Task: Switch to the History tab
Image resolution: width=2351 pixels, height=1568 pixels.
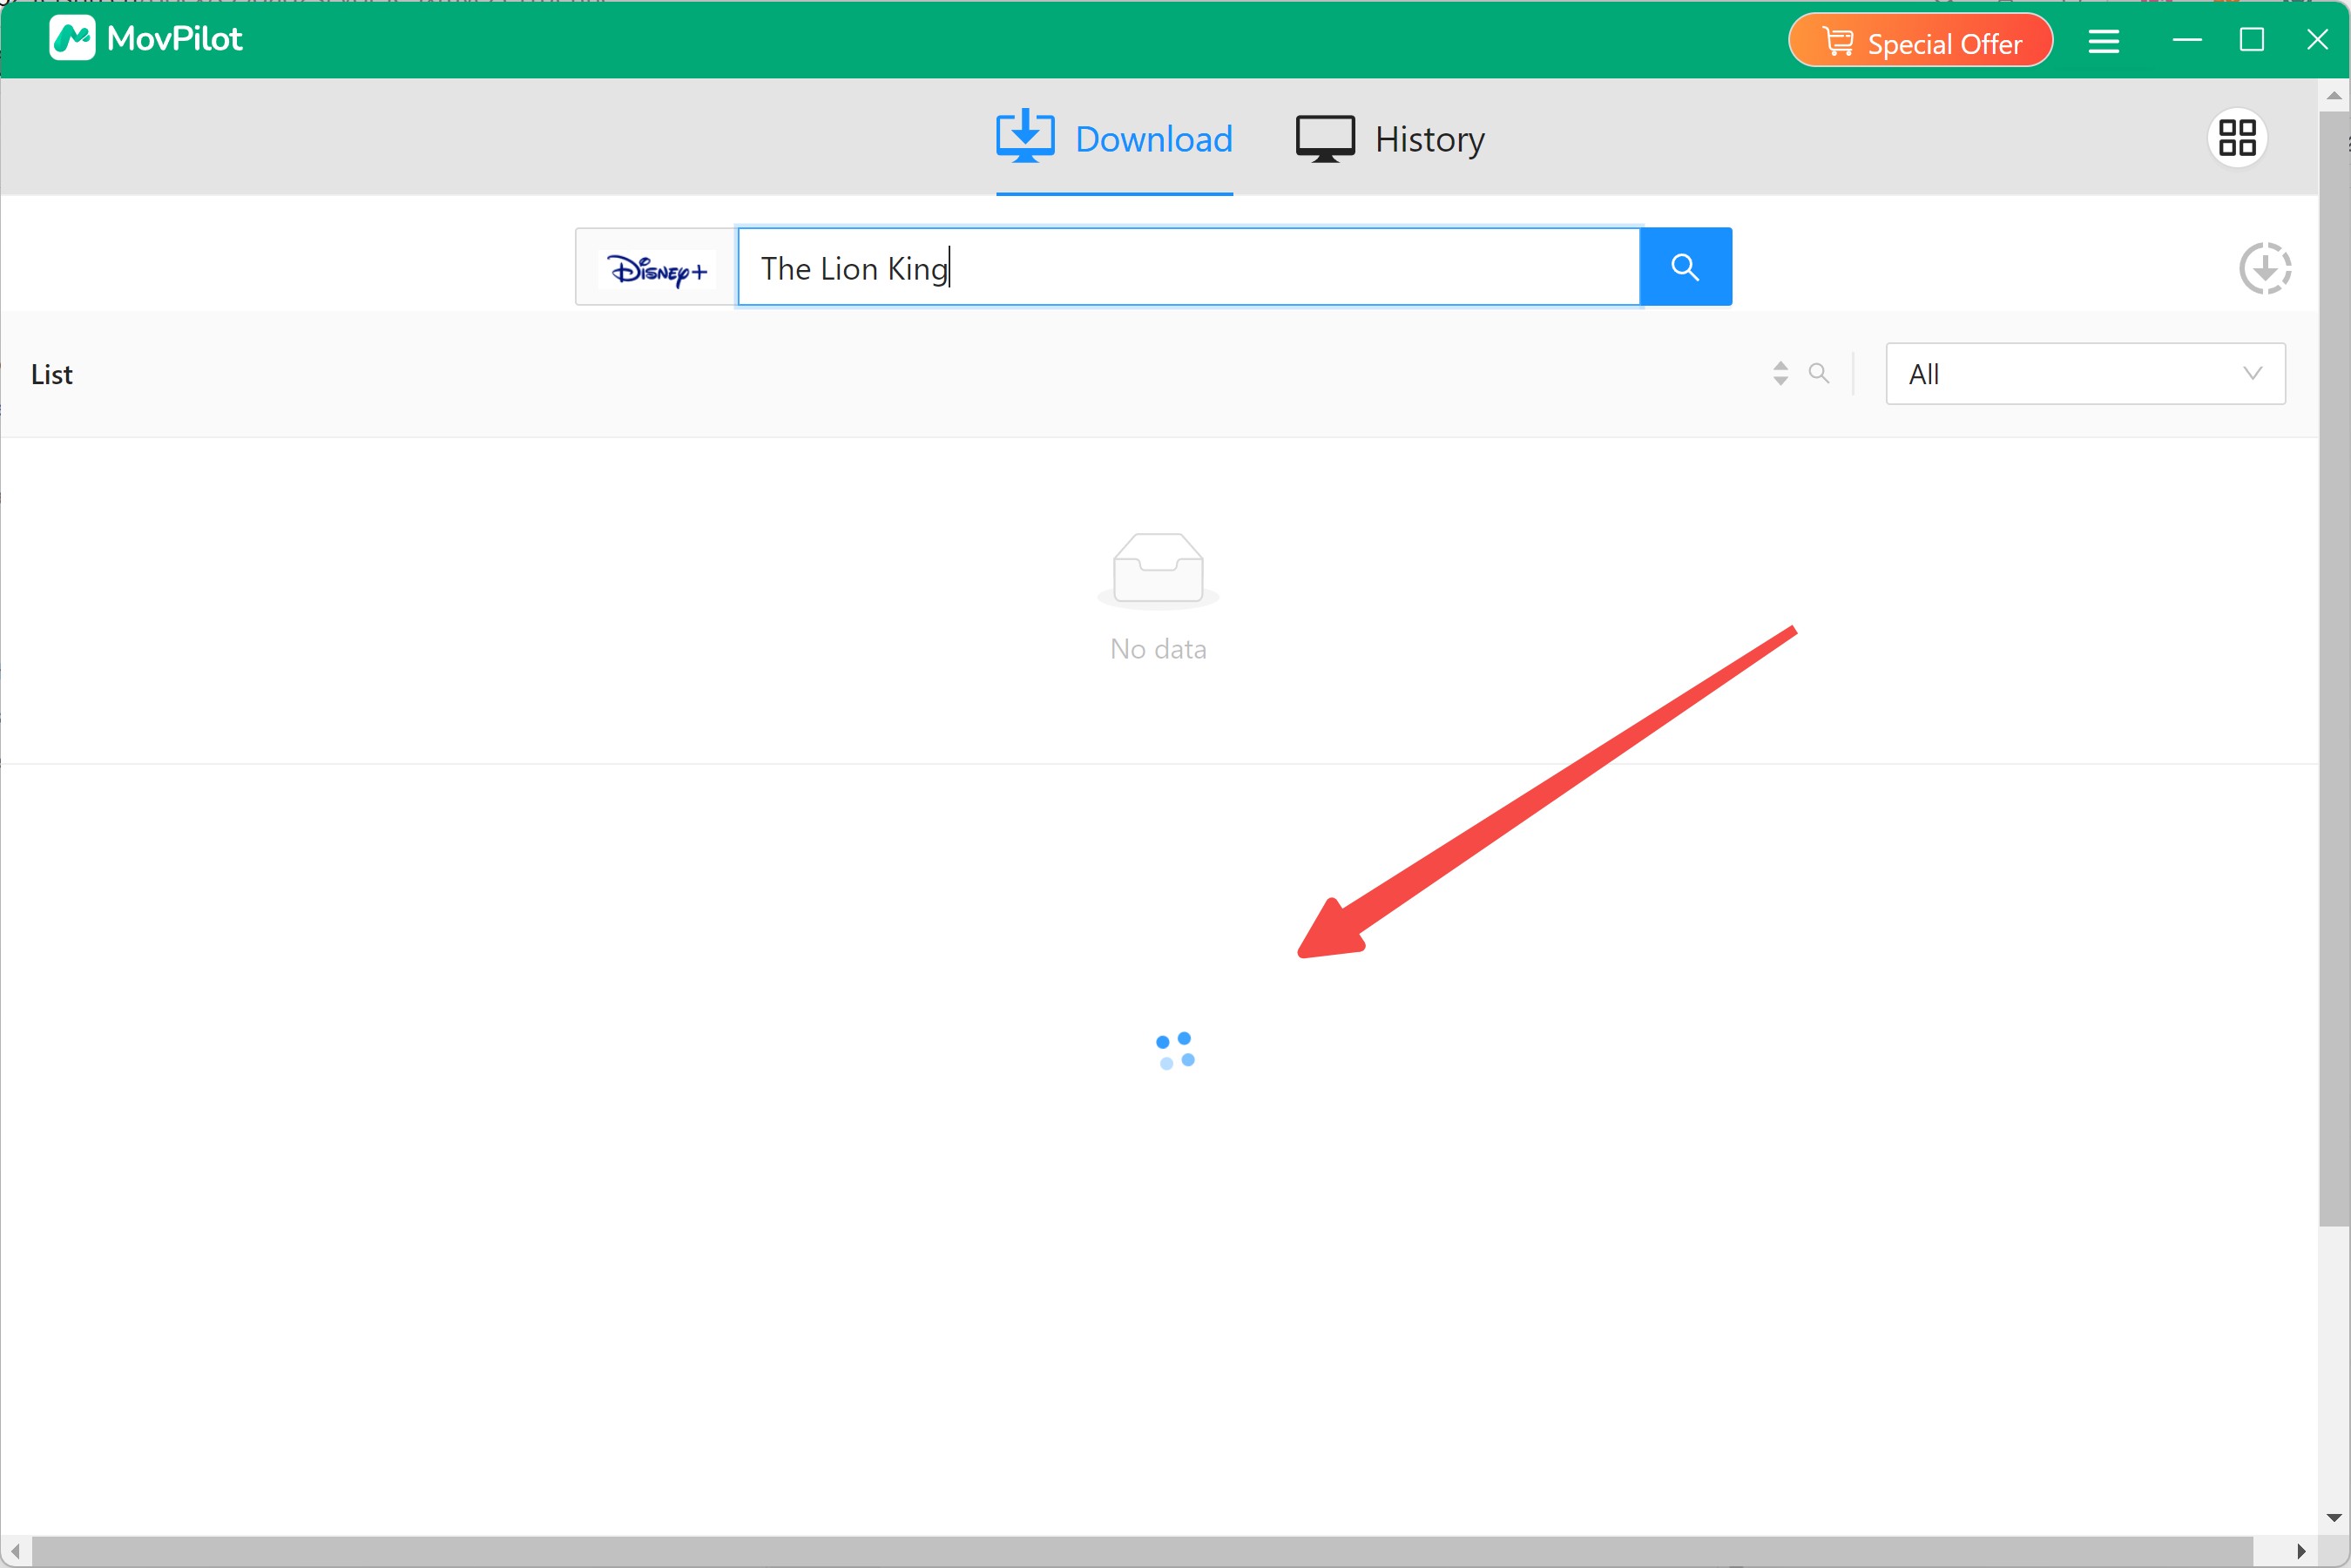Action: pos(1390,139)
